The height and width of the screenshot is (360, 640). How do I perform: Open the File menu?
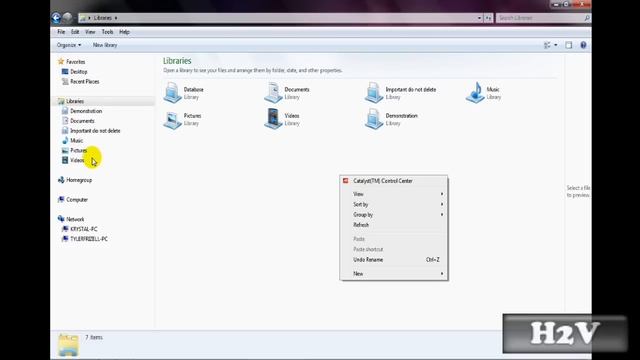click(61, 32)
